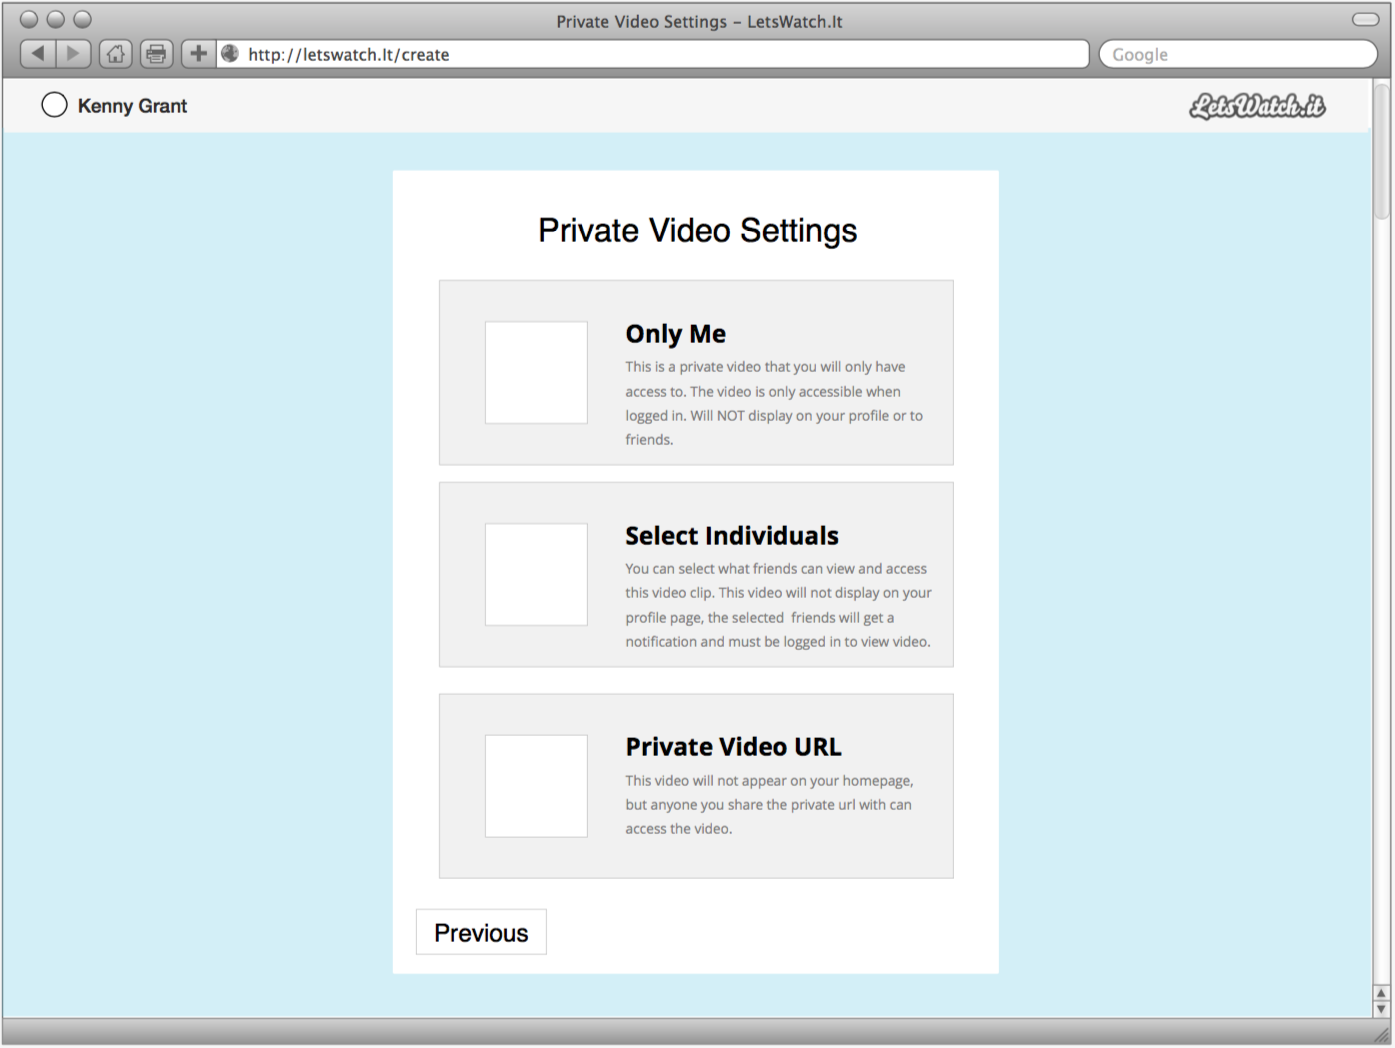
Task: Select the Only Me privacy option
Action: 536,372
